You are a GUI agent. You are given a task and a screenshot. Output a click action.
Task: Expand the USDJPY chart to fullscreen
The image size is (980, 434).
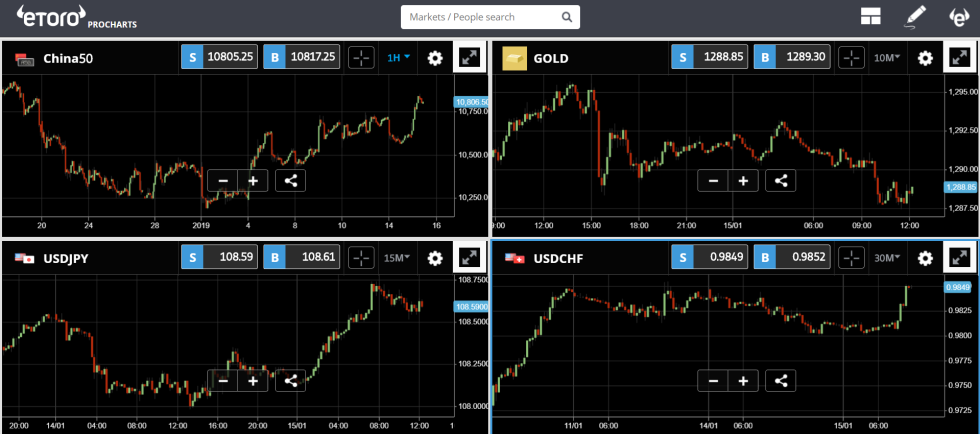[469, 258]
